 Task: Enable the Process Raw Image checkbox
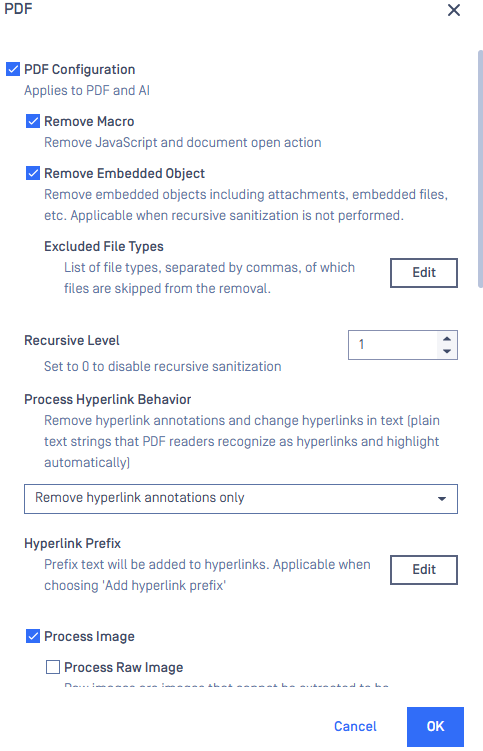(x=53, y=667)
